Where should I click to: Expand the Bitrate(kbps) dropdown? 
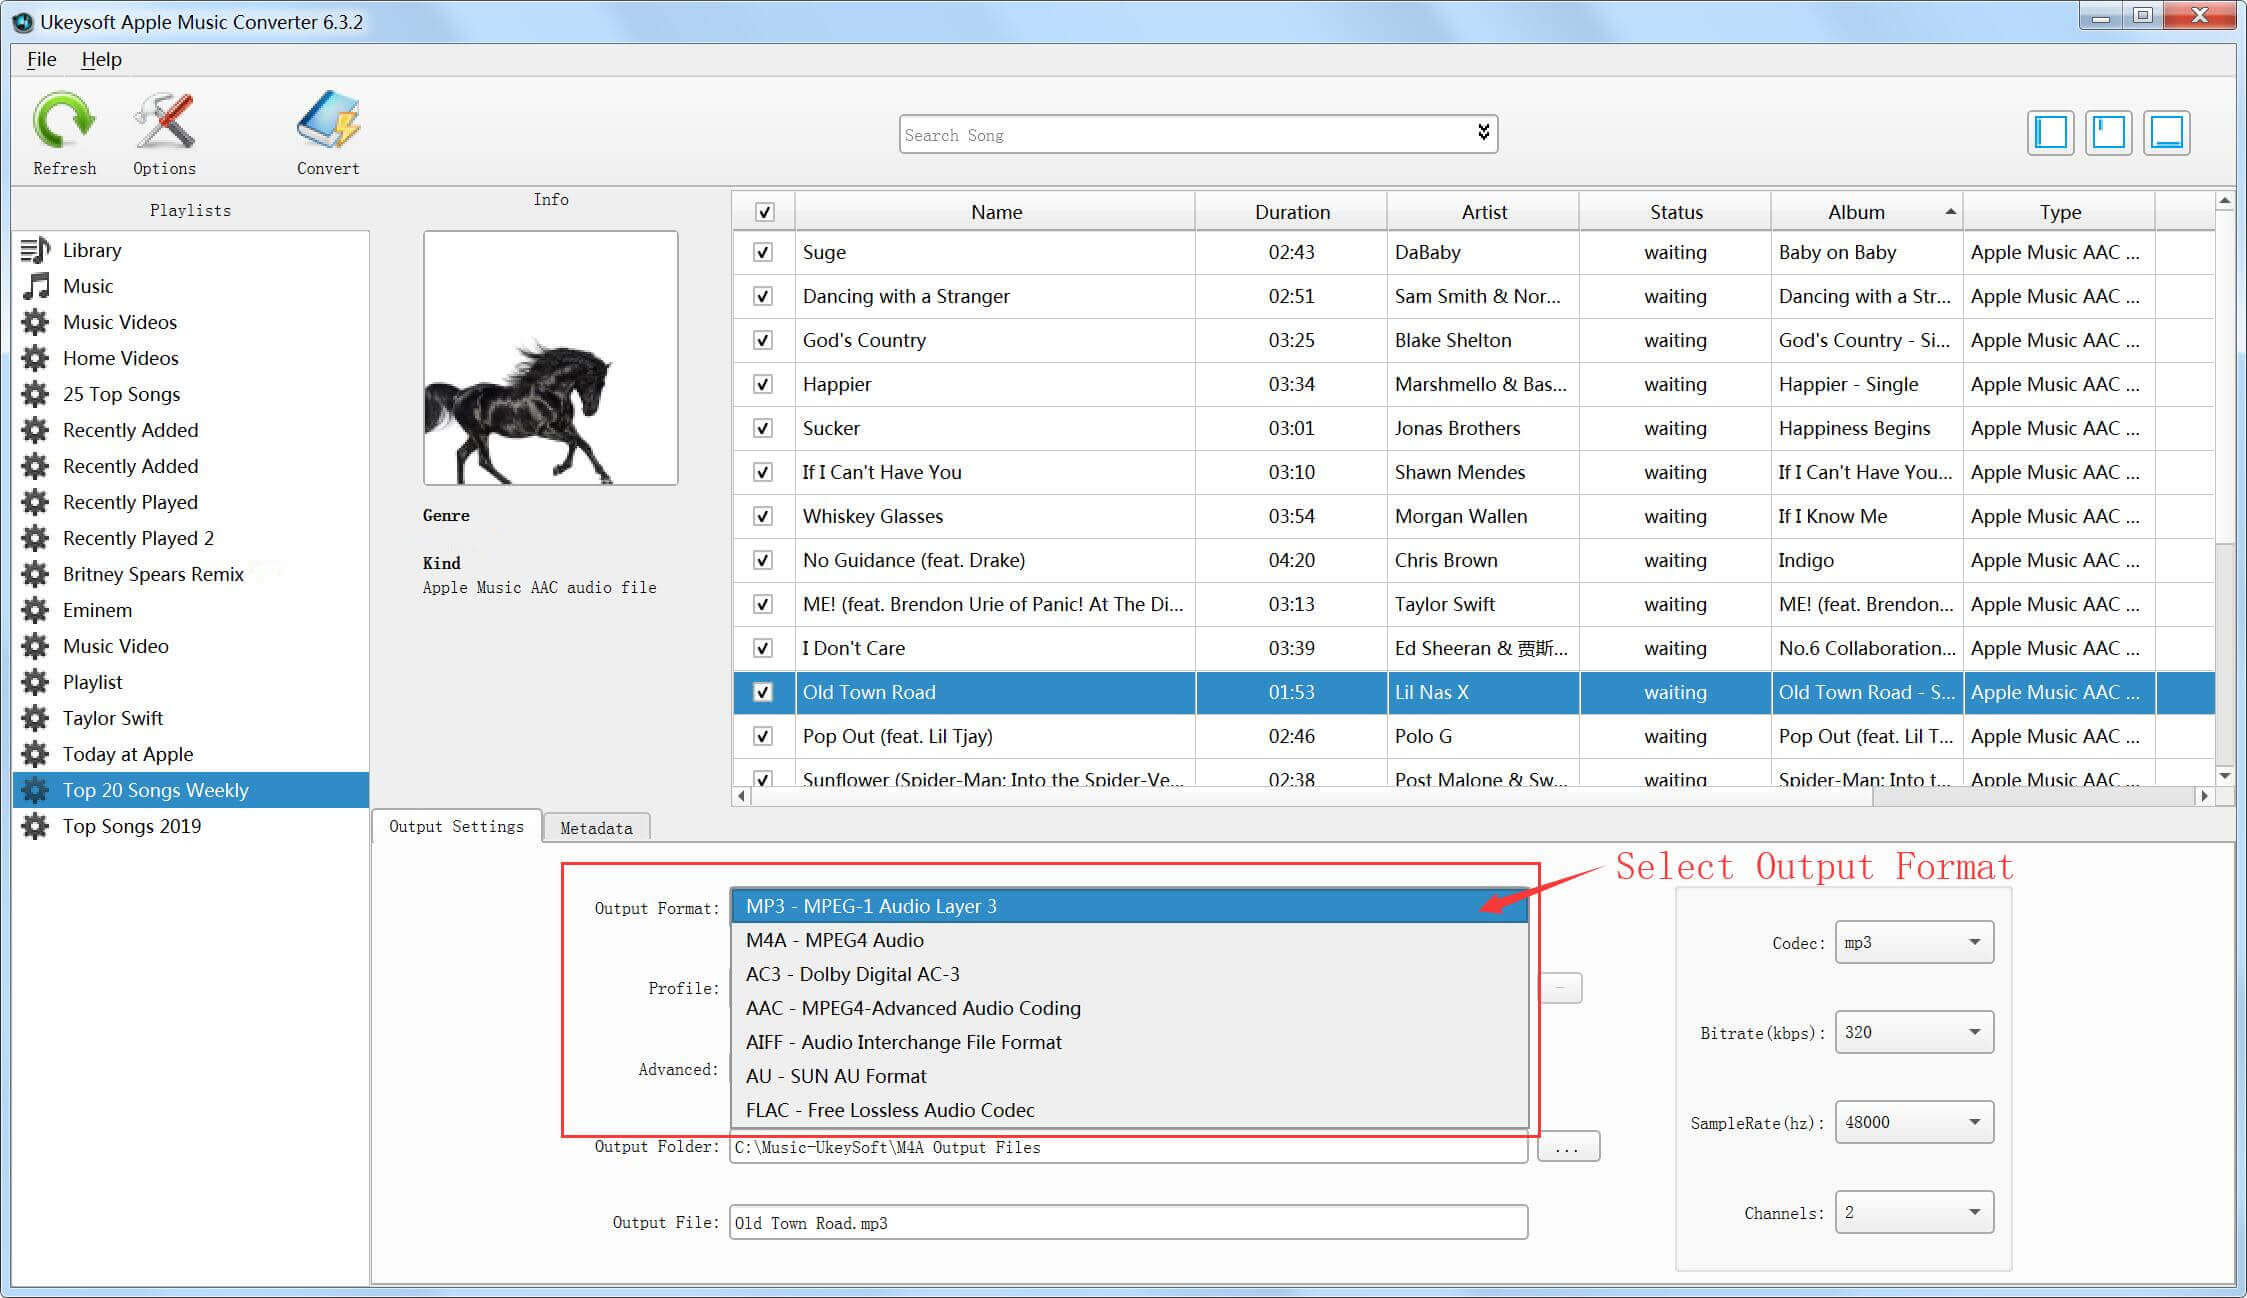coord(1913,1032)
